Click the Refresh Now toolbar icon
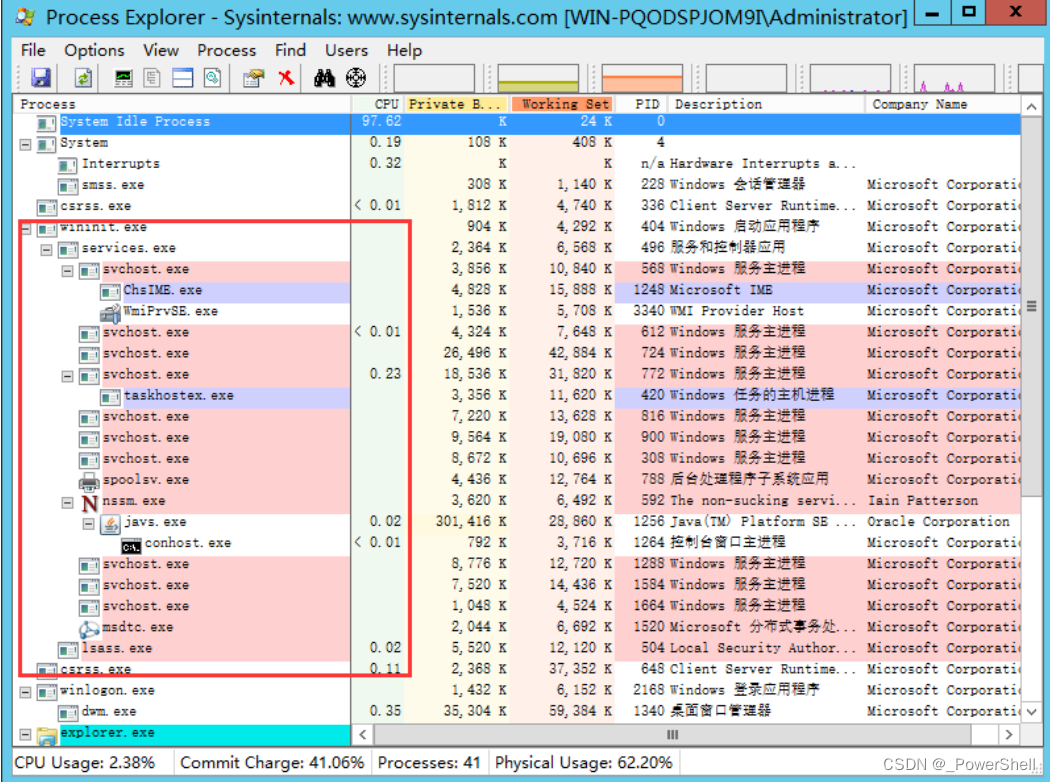 point(83,78)
